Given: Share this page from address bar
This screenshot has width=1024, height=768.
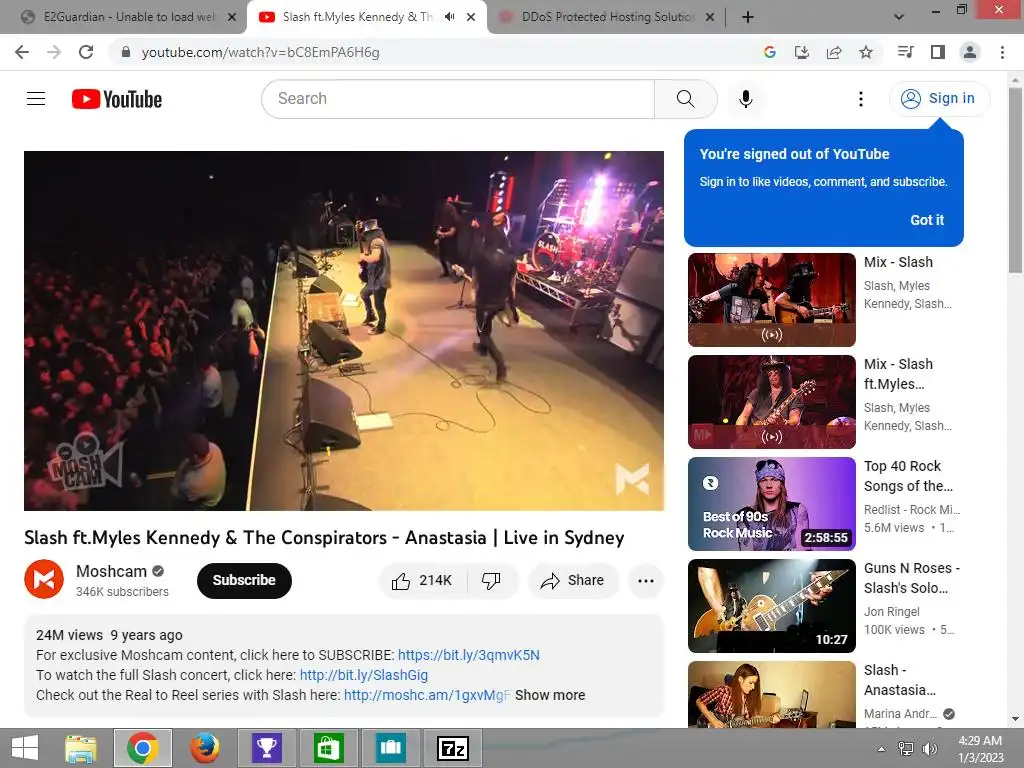Looking at the screenshot, I should click(834, 52).
